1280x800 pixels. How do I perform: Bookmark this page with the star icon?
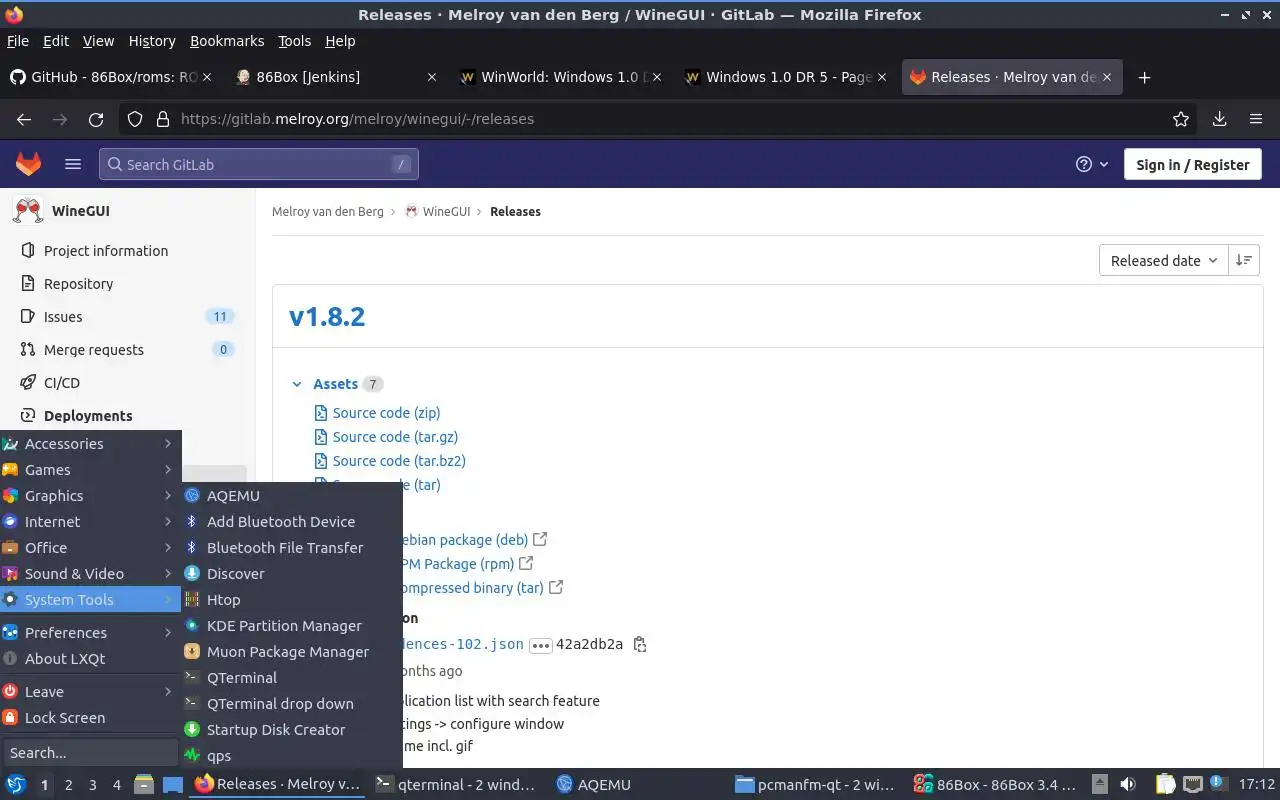(x=1181, y=119)
